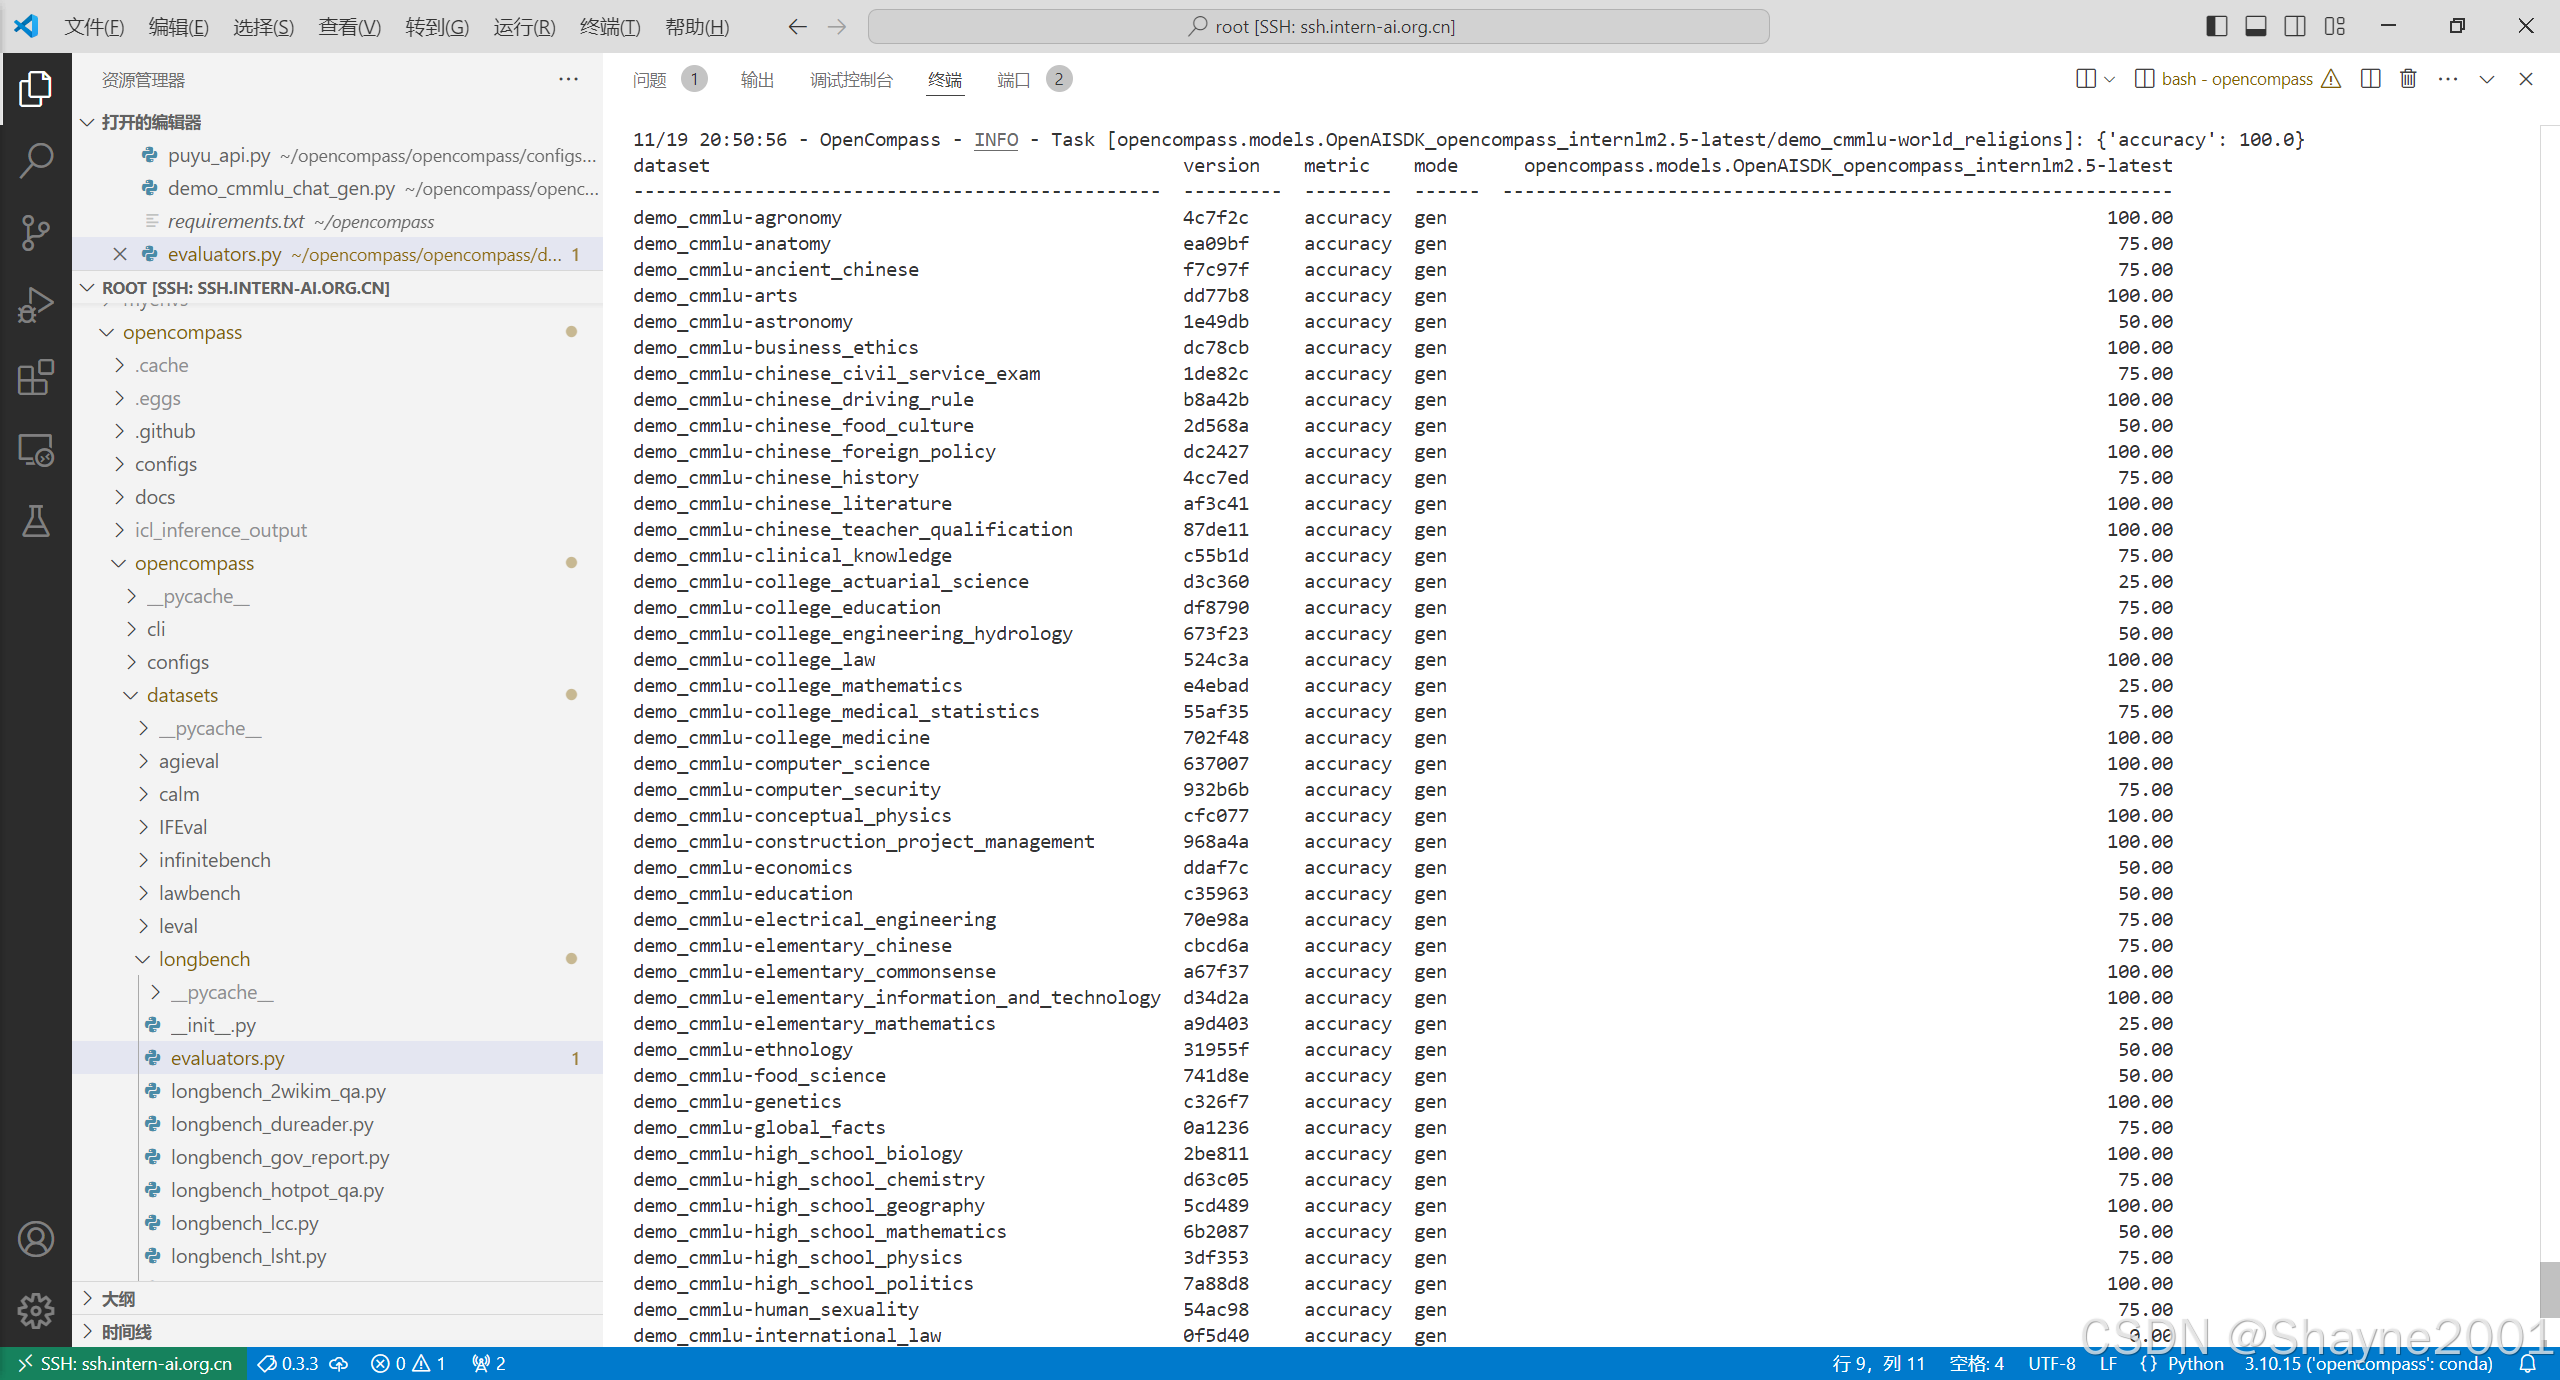2560x1380 pixels.
Task: Open the Search view in activity bar
Action: 36,160
